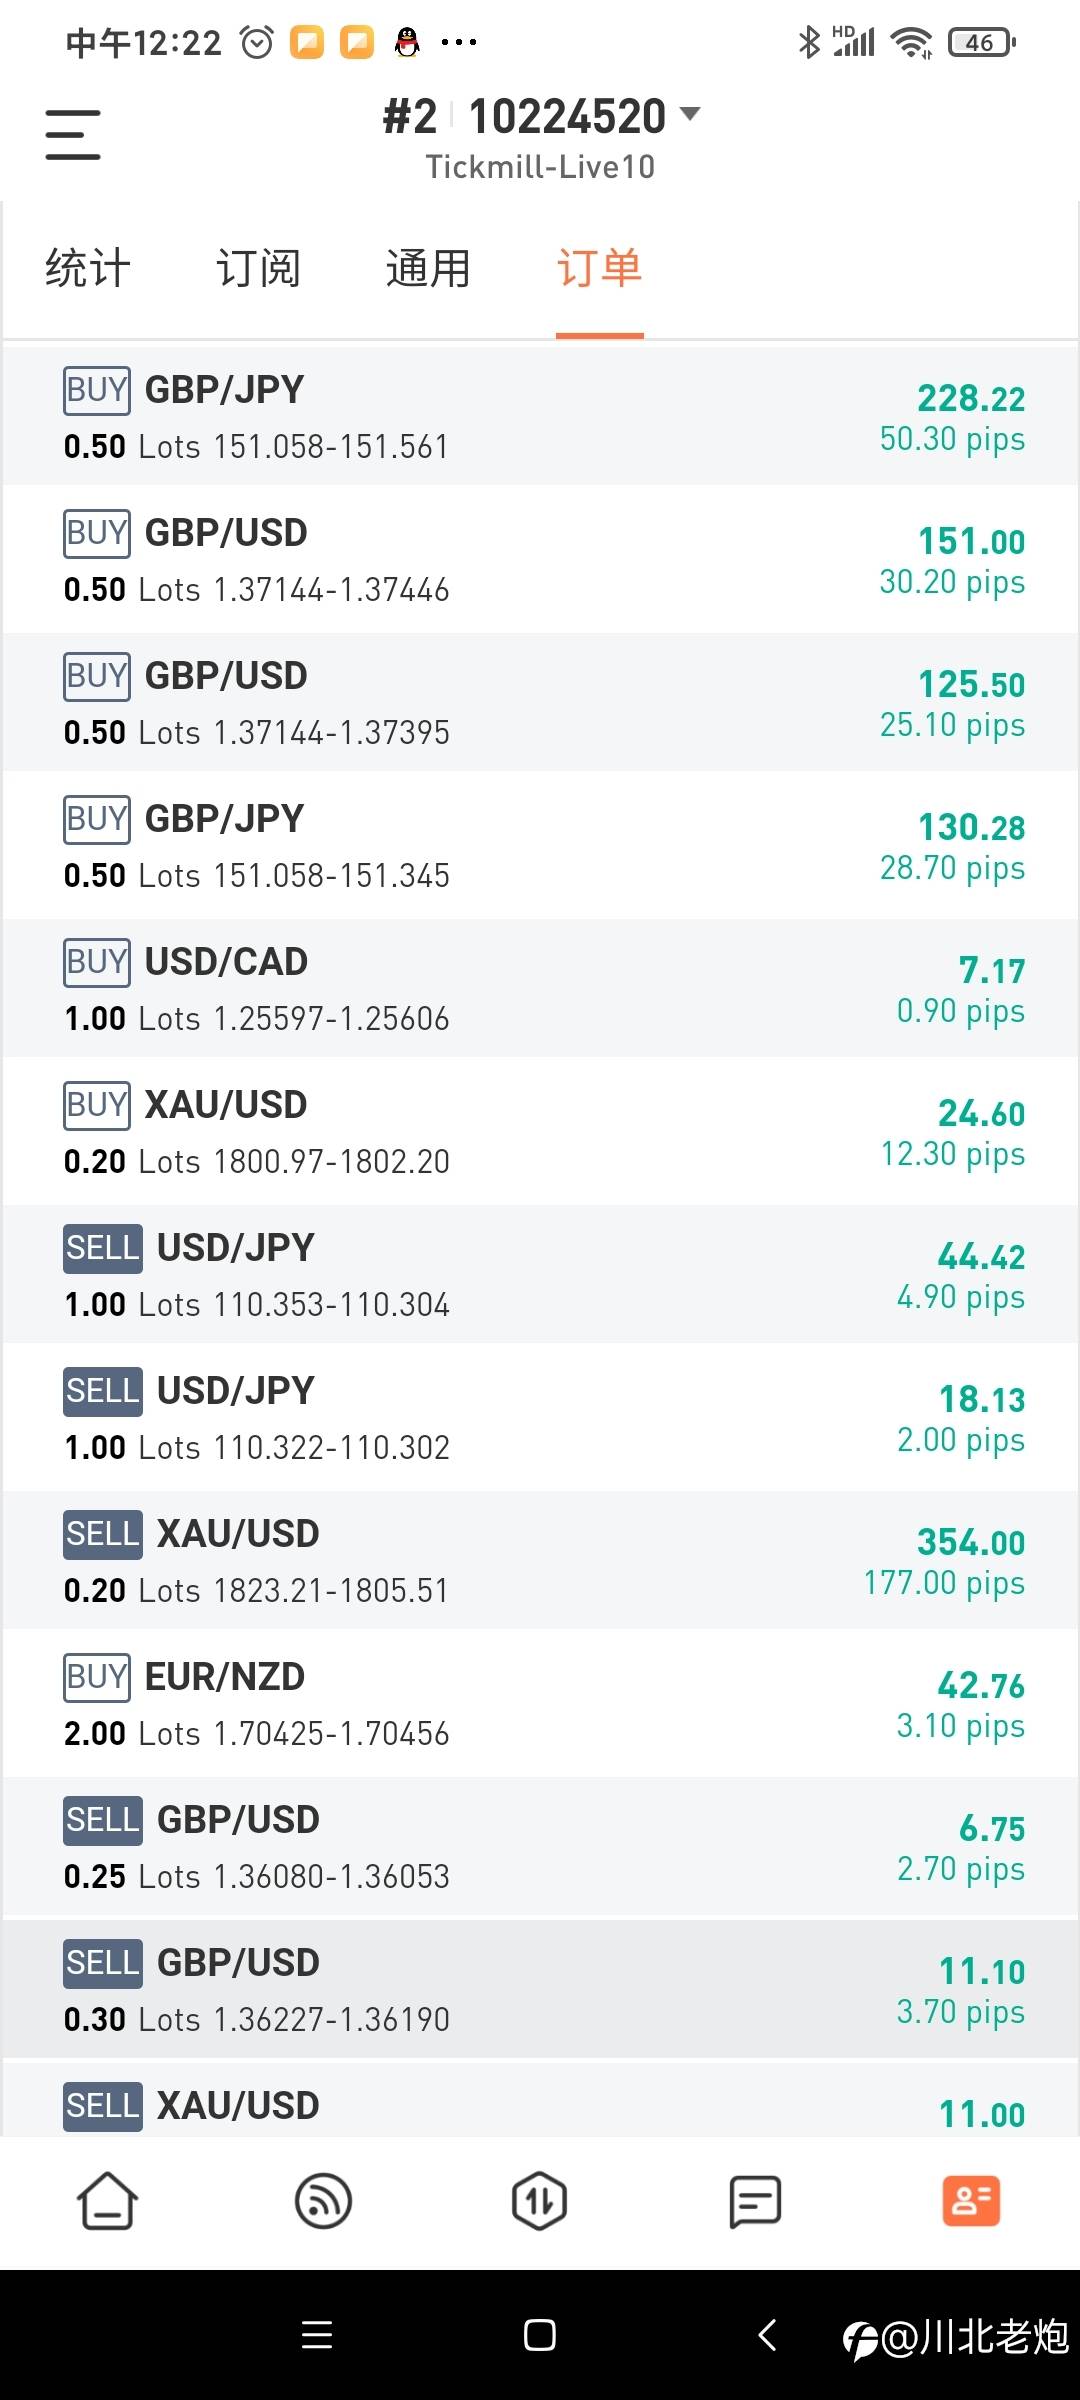The height and width of the screenshot is (2400, 1080).
Task: Tap the Tickmill-Live10 server label
Action: [540, 167]
